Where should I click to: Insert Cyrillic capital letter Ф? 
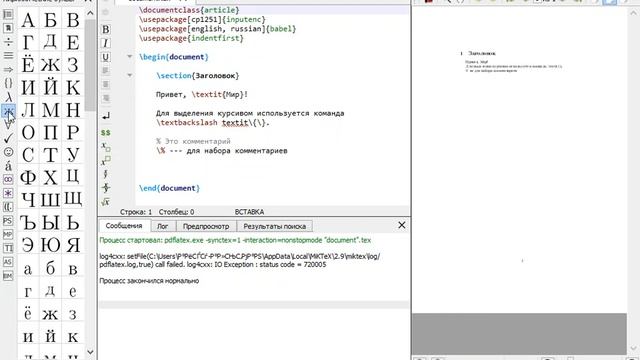click(x=28, y=177)
